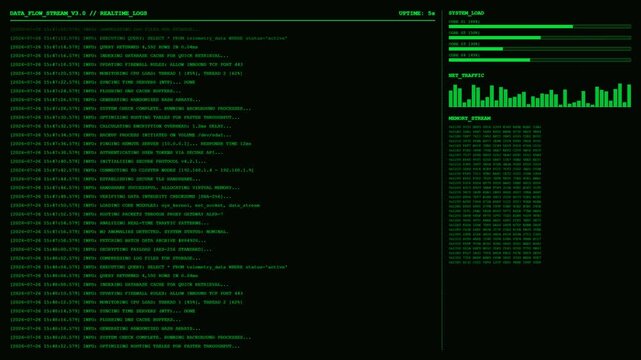
Task: Click the NET_TRAFFIC bar chart
Action: (540, 95)
